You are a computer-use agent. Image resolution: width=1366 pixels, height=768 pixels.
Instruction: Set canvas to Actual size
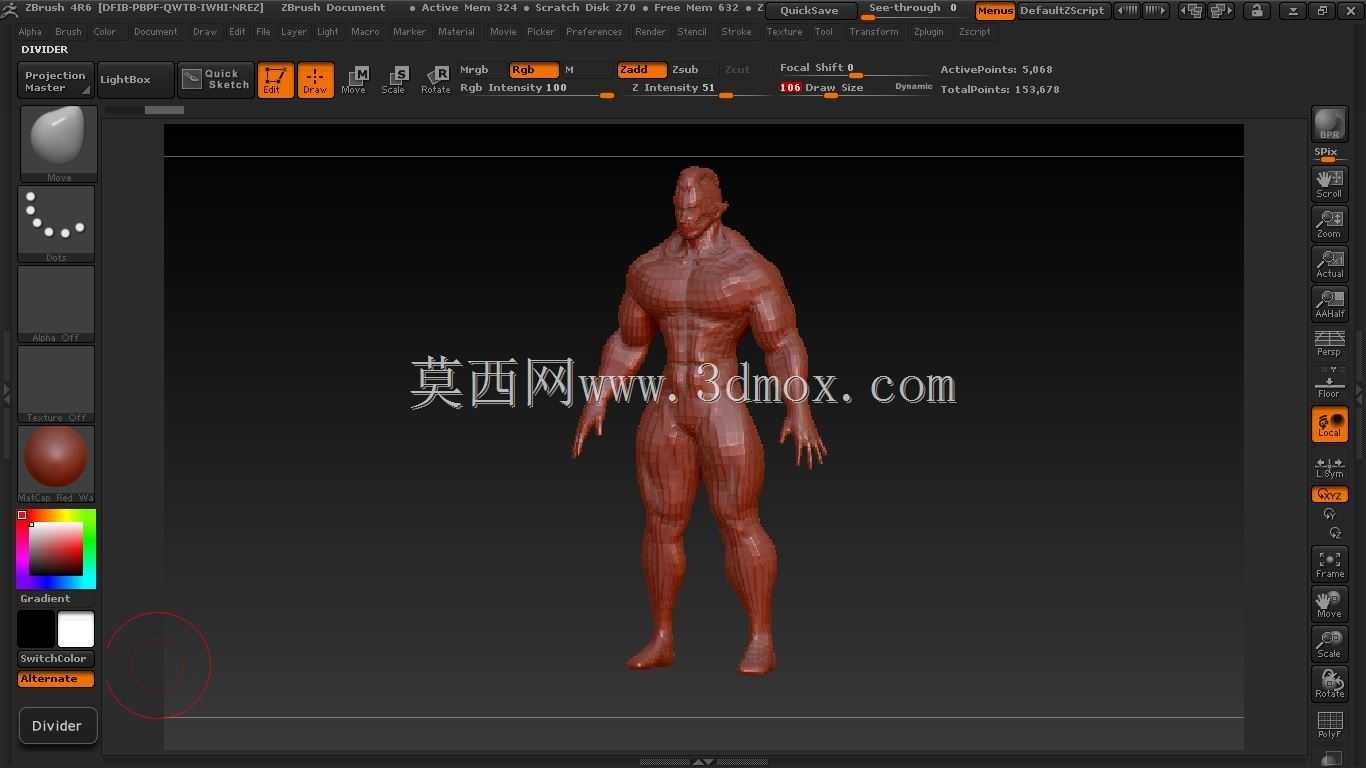point(1329,264)
